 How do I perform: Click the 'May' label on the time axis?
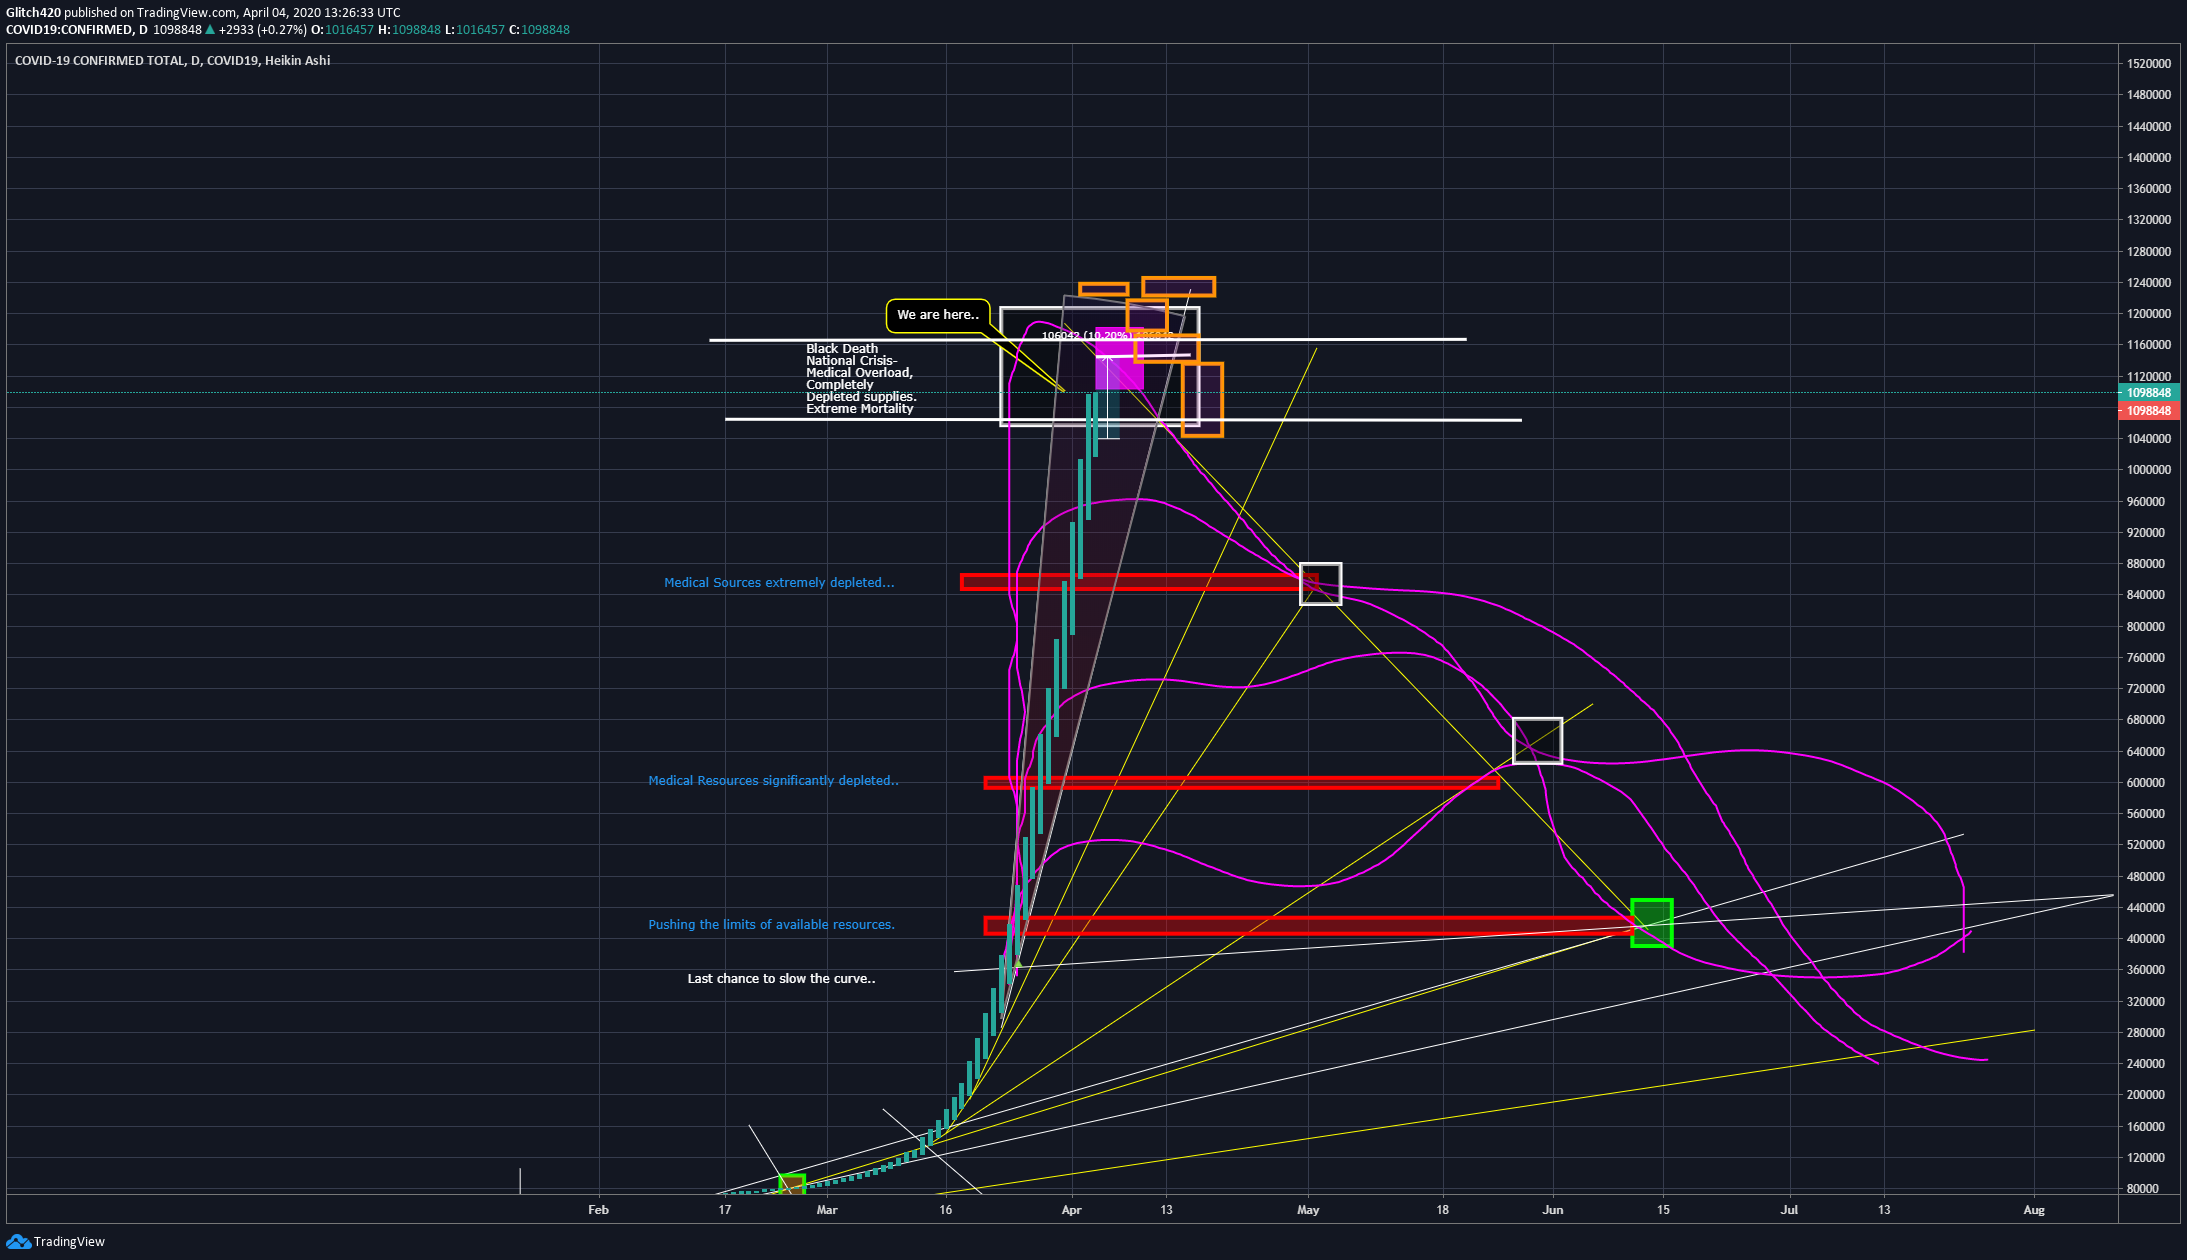(1308, 1210)
